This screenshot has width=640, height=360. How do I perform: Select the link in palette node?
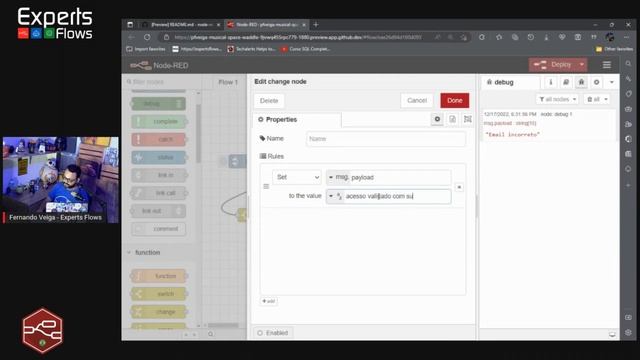coord(158,175)
